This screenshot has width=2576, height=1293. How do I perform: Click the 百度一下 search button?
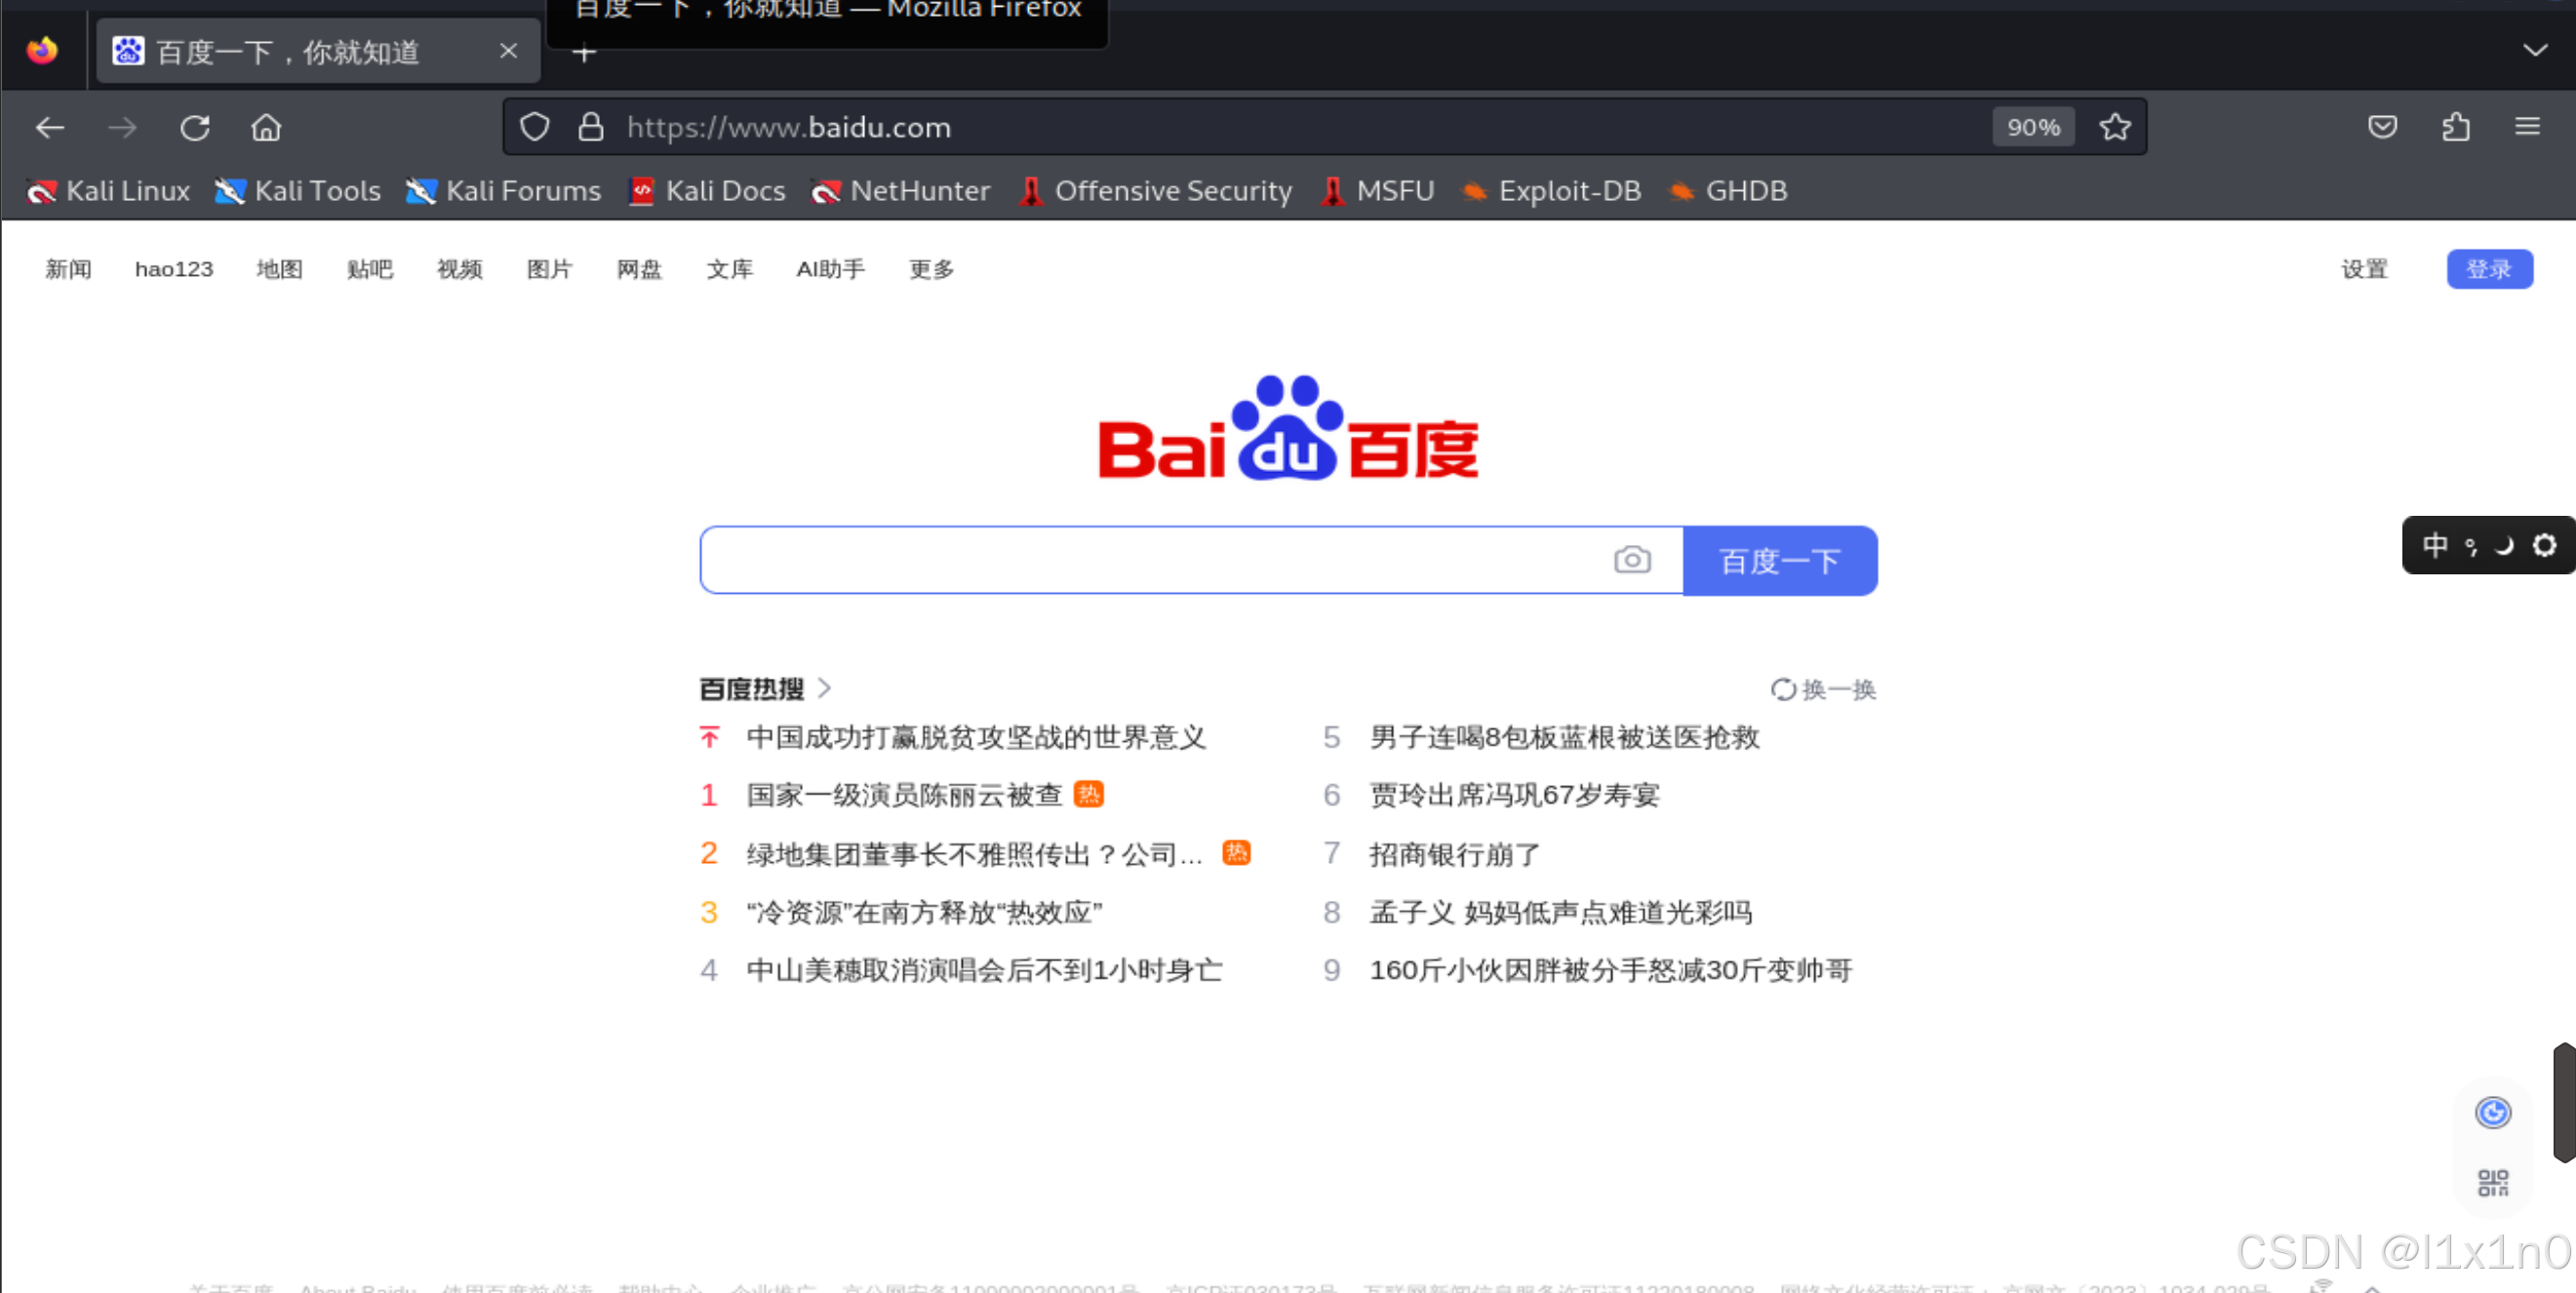(x=1780, y=560)
